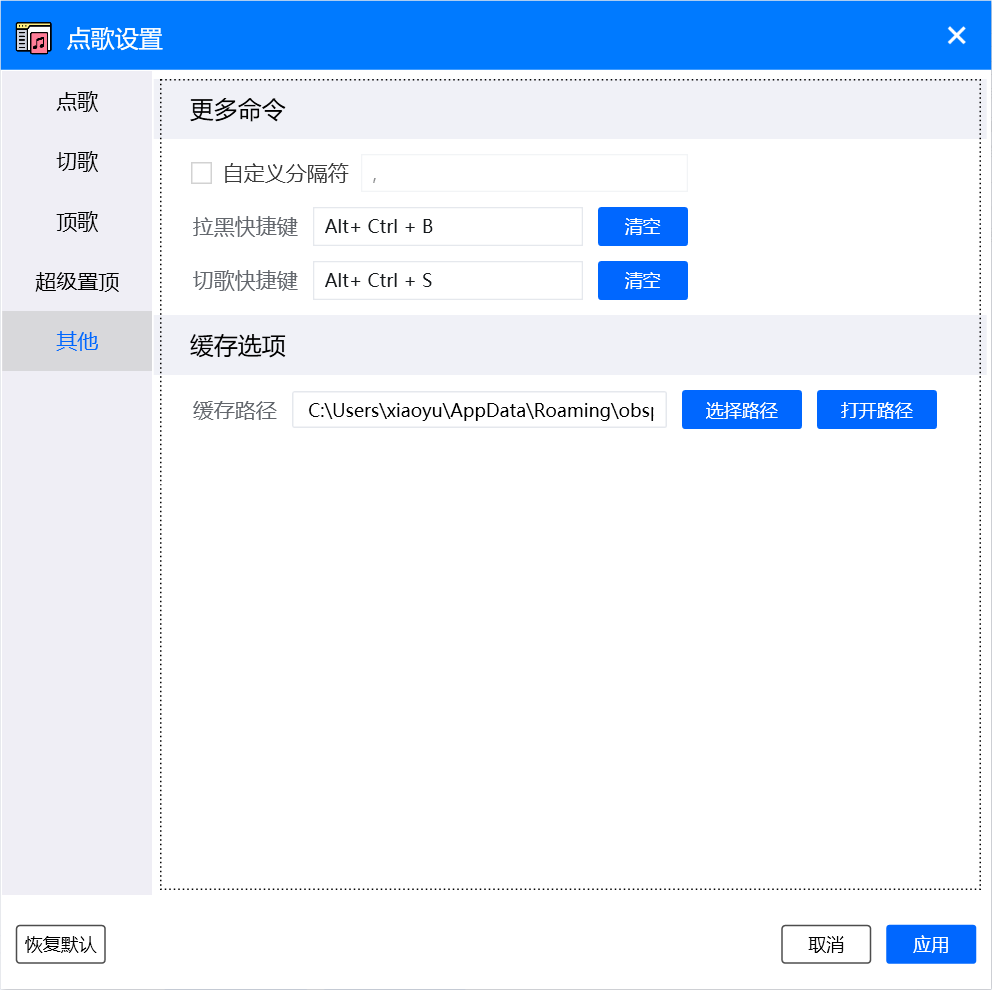992x990 pixels.
Task: Open the 超级置顶 settings section
Action: pos(77,282)
